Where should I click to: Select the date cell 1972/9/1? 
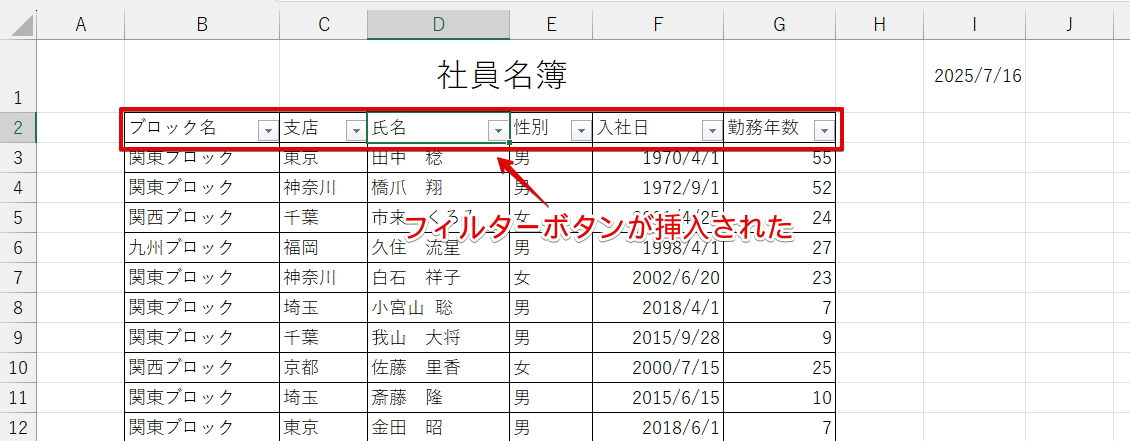pos(658,187)
